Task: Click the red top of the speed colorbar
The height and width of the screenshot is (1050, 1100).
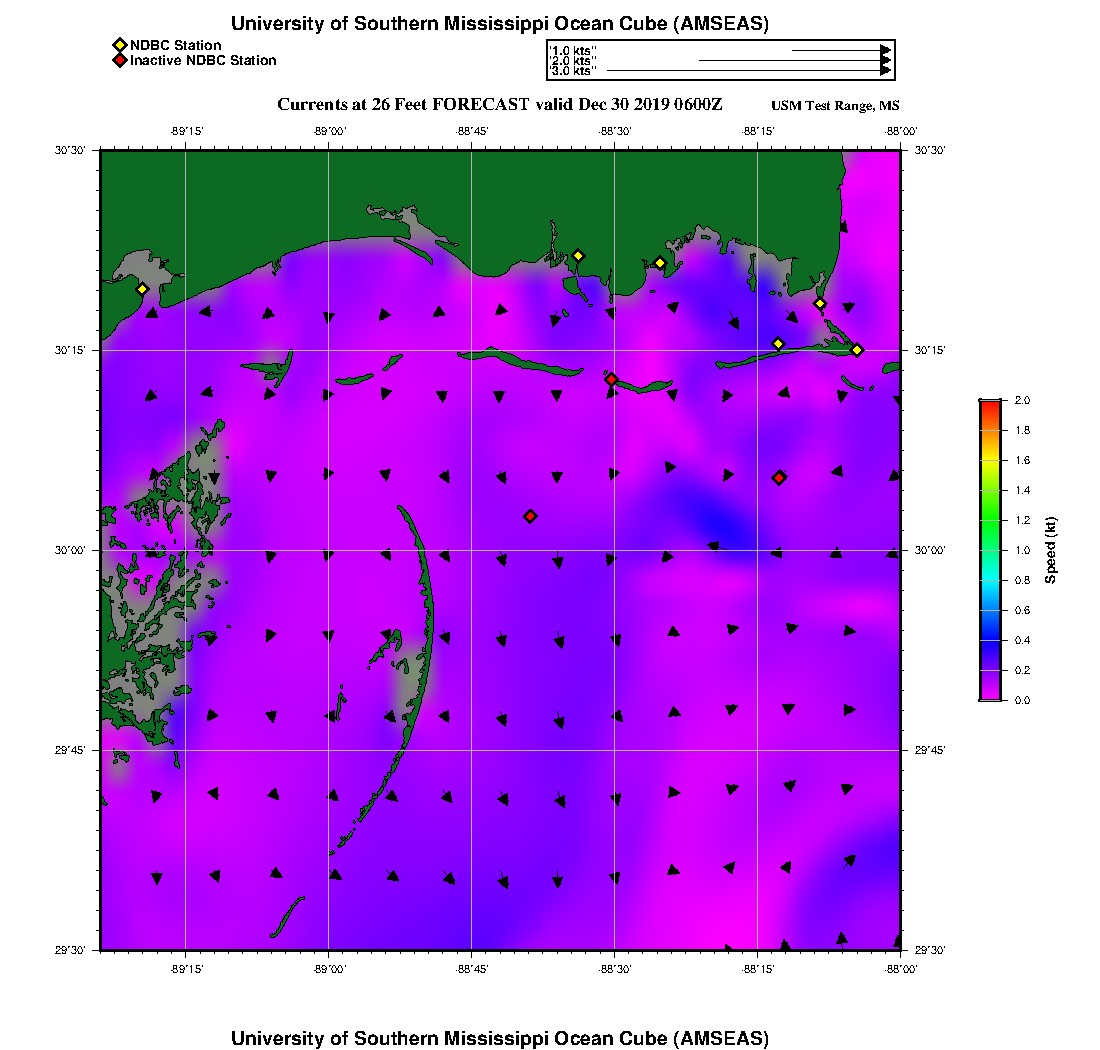Action: [990, 405]
